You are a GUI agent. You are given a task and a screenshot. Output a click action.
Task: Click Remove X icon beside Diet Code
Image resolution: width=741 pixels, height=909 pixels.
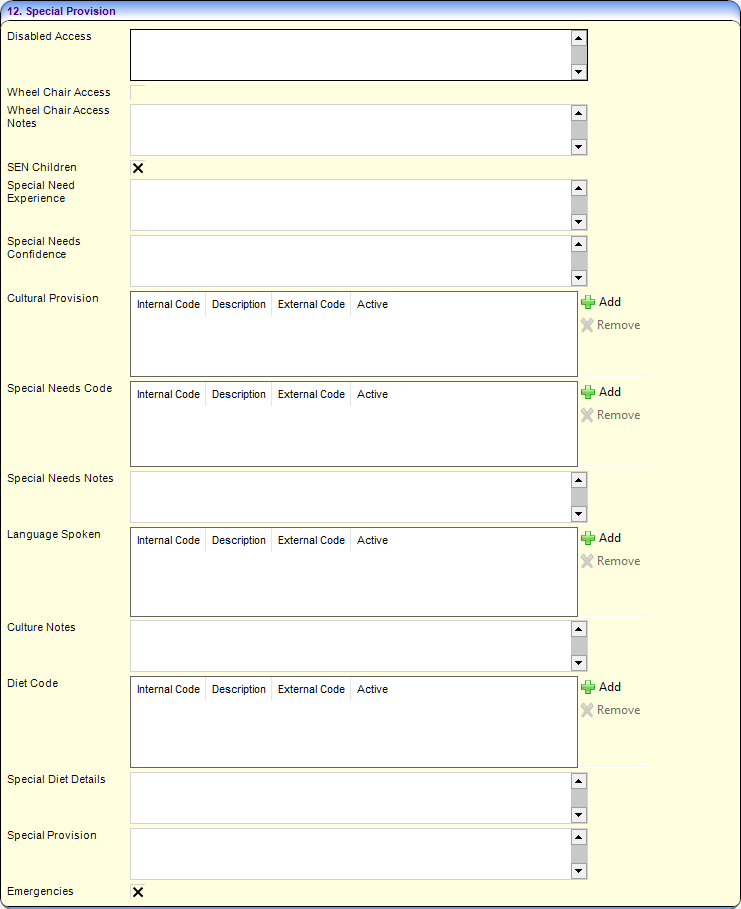pyautogui.click(x=587, y=710)
